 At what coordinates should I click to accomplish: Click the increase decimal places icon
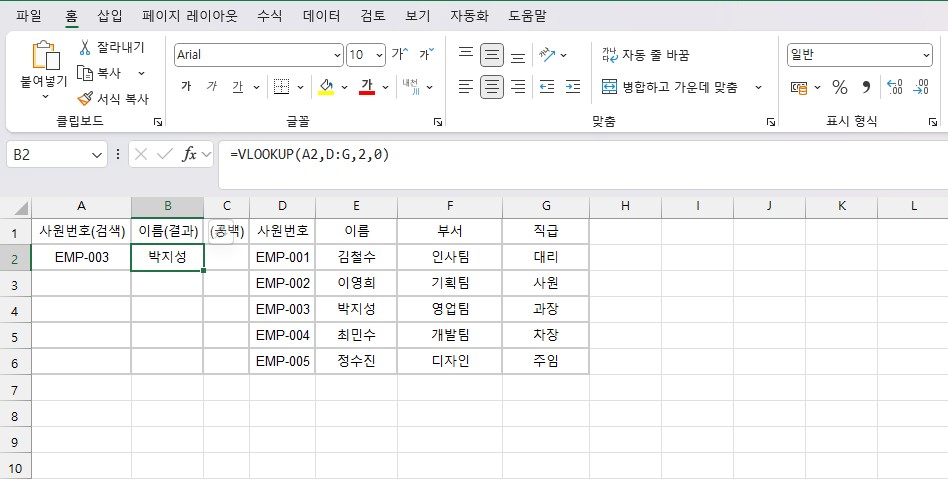(x=894, y=87)
